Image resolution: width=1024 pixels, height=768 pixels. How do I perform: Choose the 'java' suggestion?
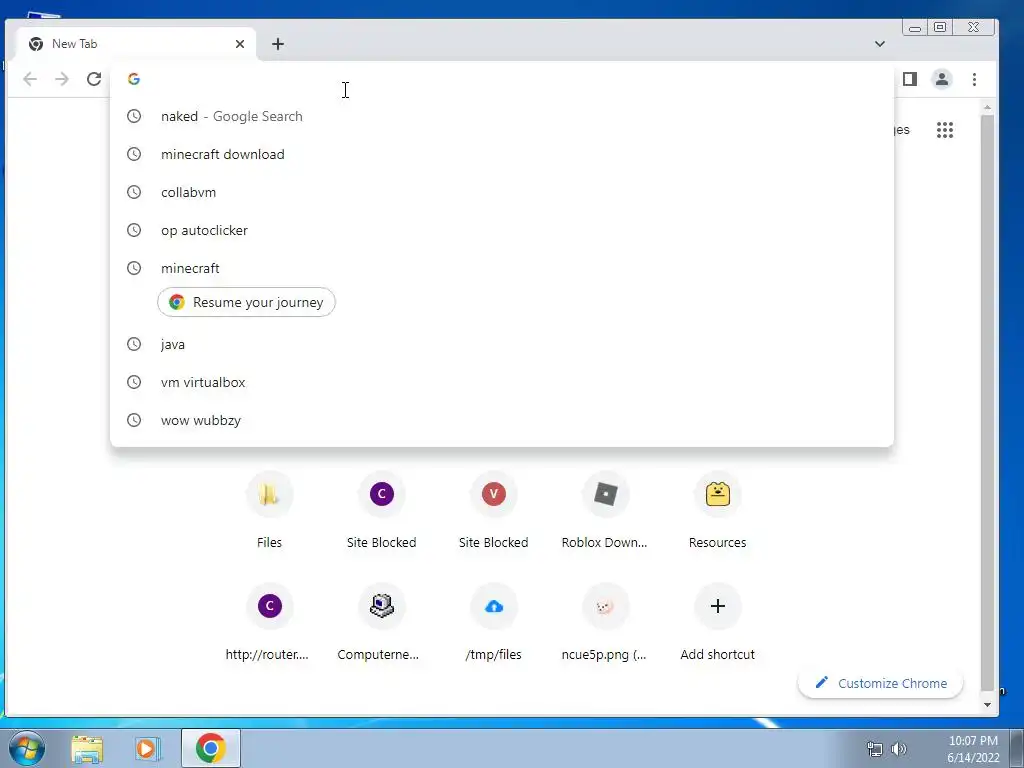coord(502,344)
